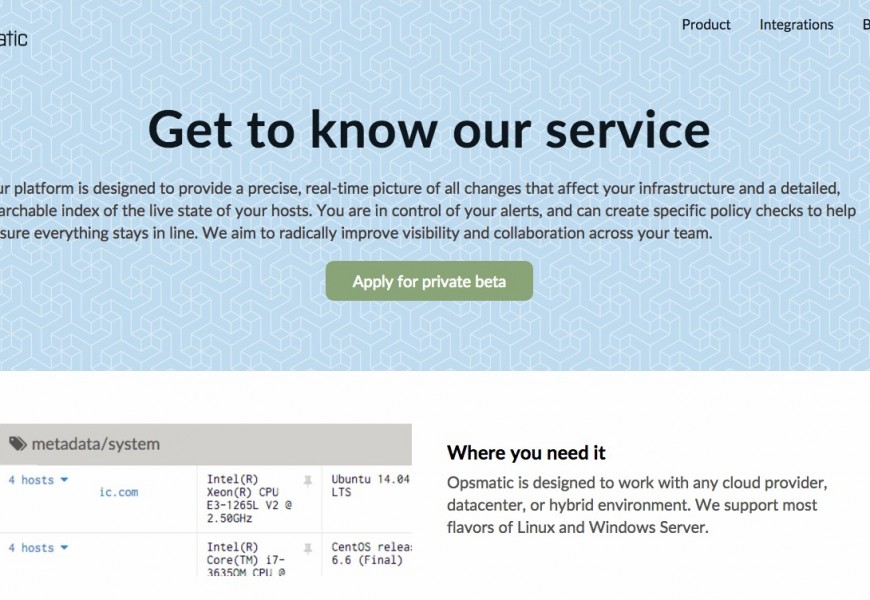The image size is (870, 600).
Task: Click the "Get to know our service" heading
Action: 429,128
